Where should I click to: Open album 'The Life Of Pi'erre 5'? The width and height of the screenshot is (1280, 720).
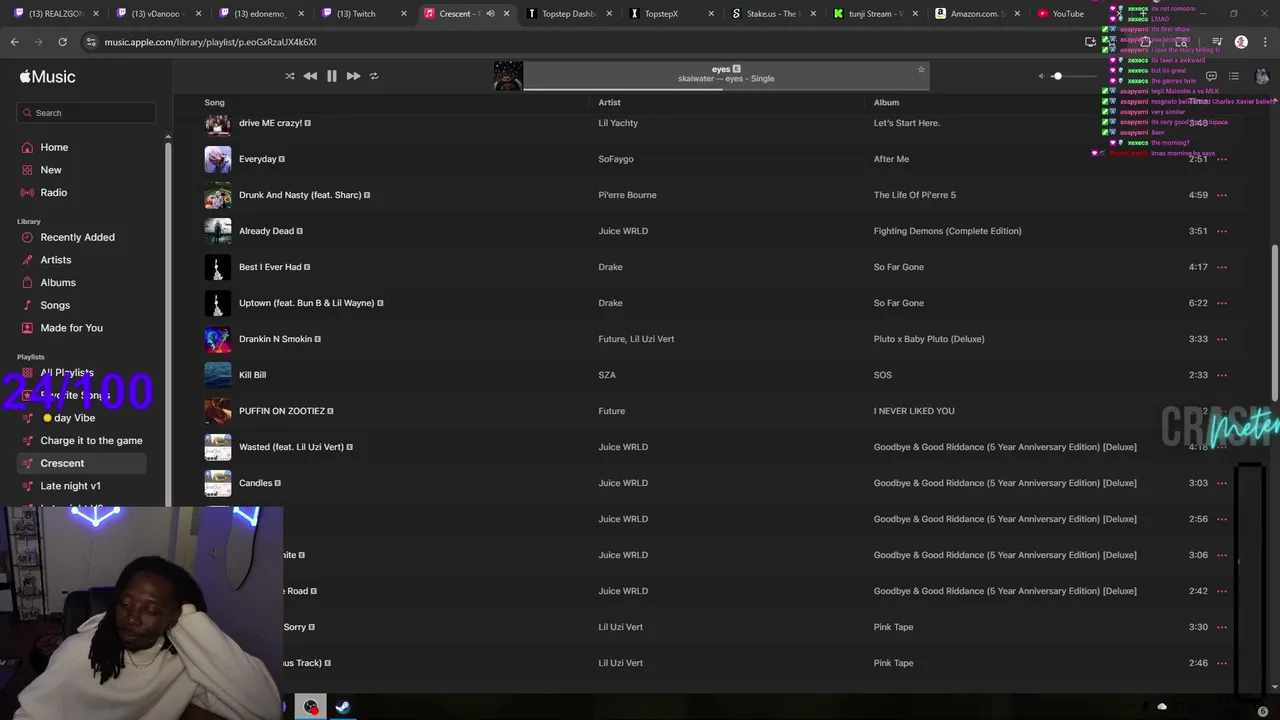[915, 195]
